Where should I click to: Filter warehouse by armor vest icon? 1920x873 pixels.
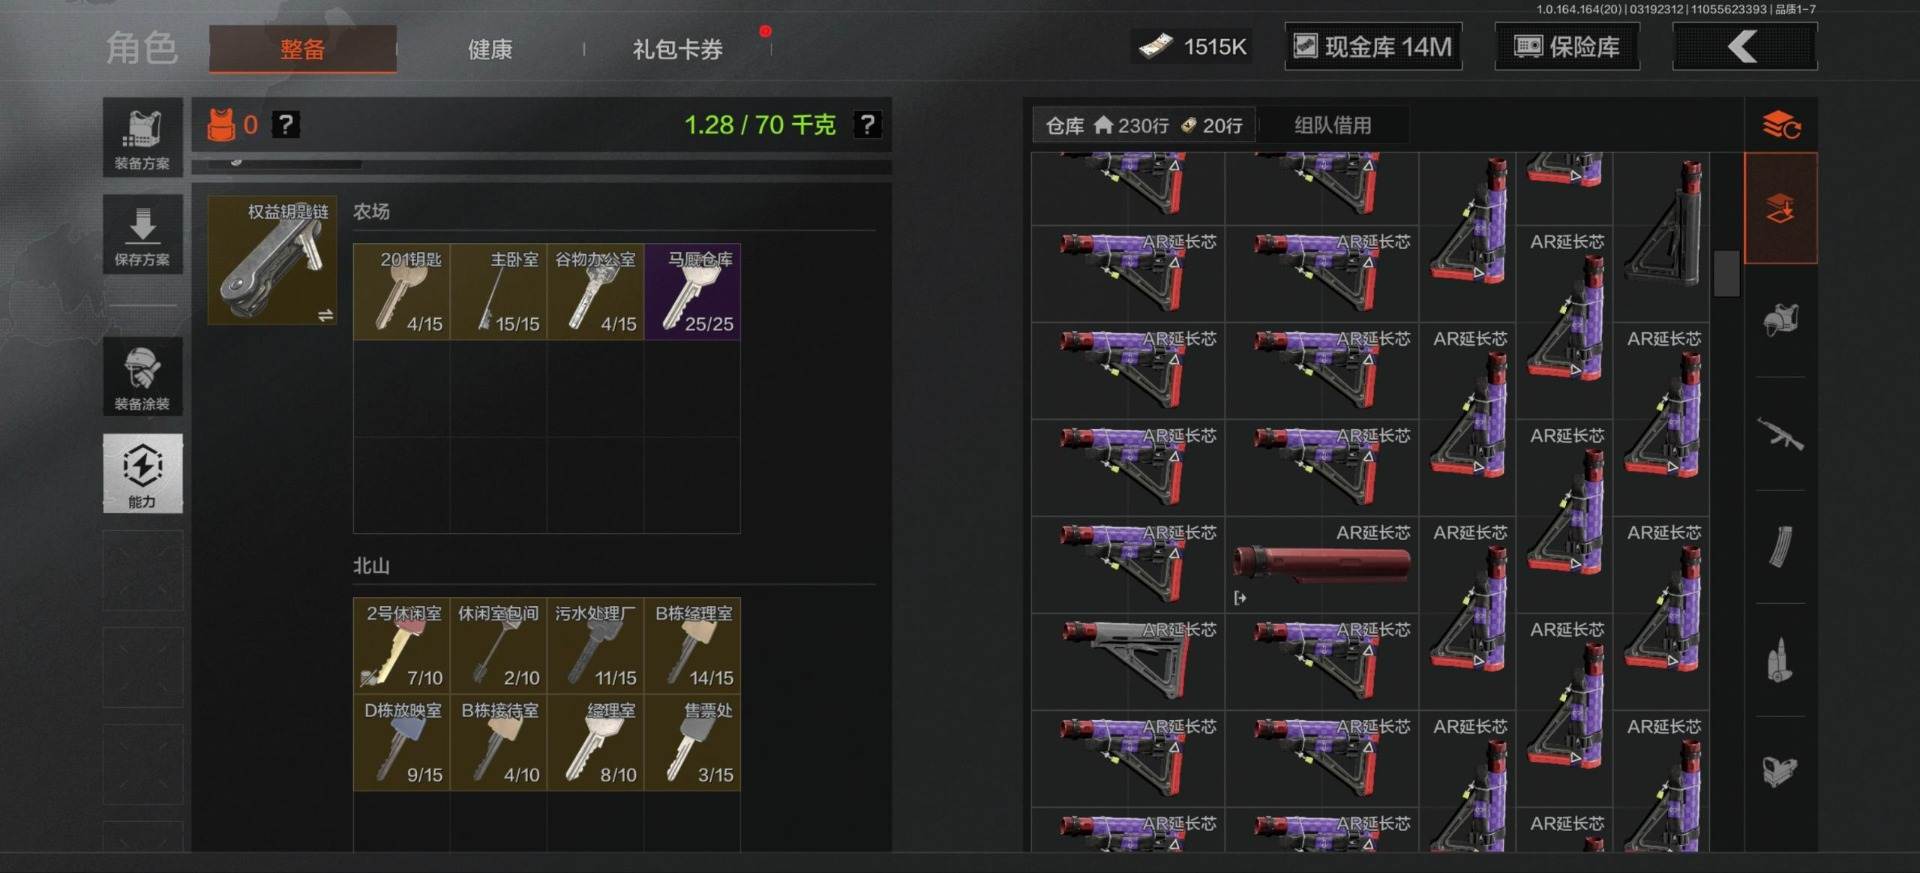[1780, 320]
